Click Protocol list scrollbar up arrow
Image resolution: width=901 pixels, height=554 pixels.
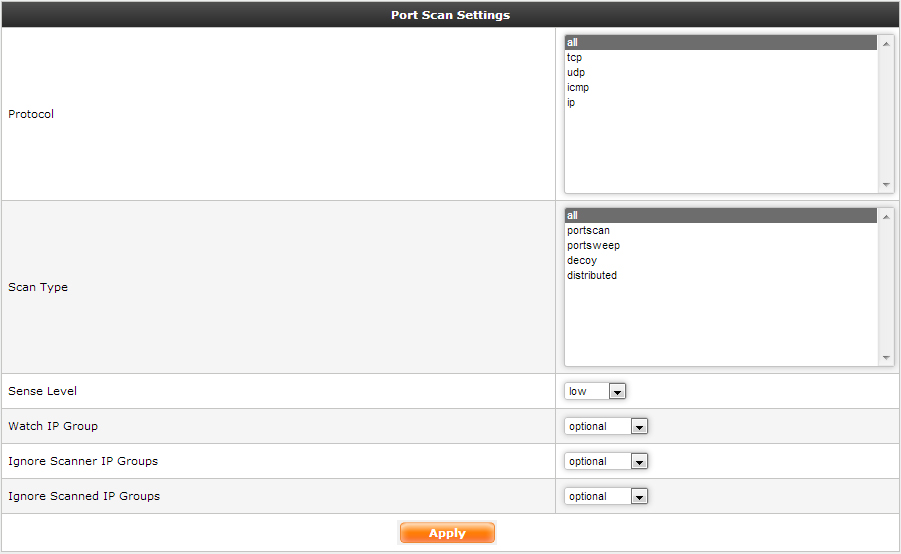[x=887, y=43]
